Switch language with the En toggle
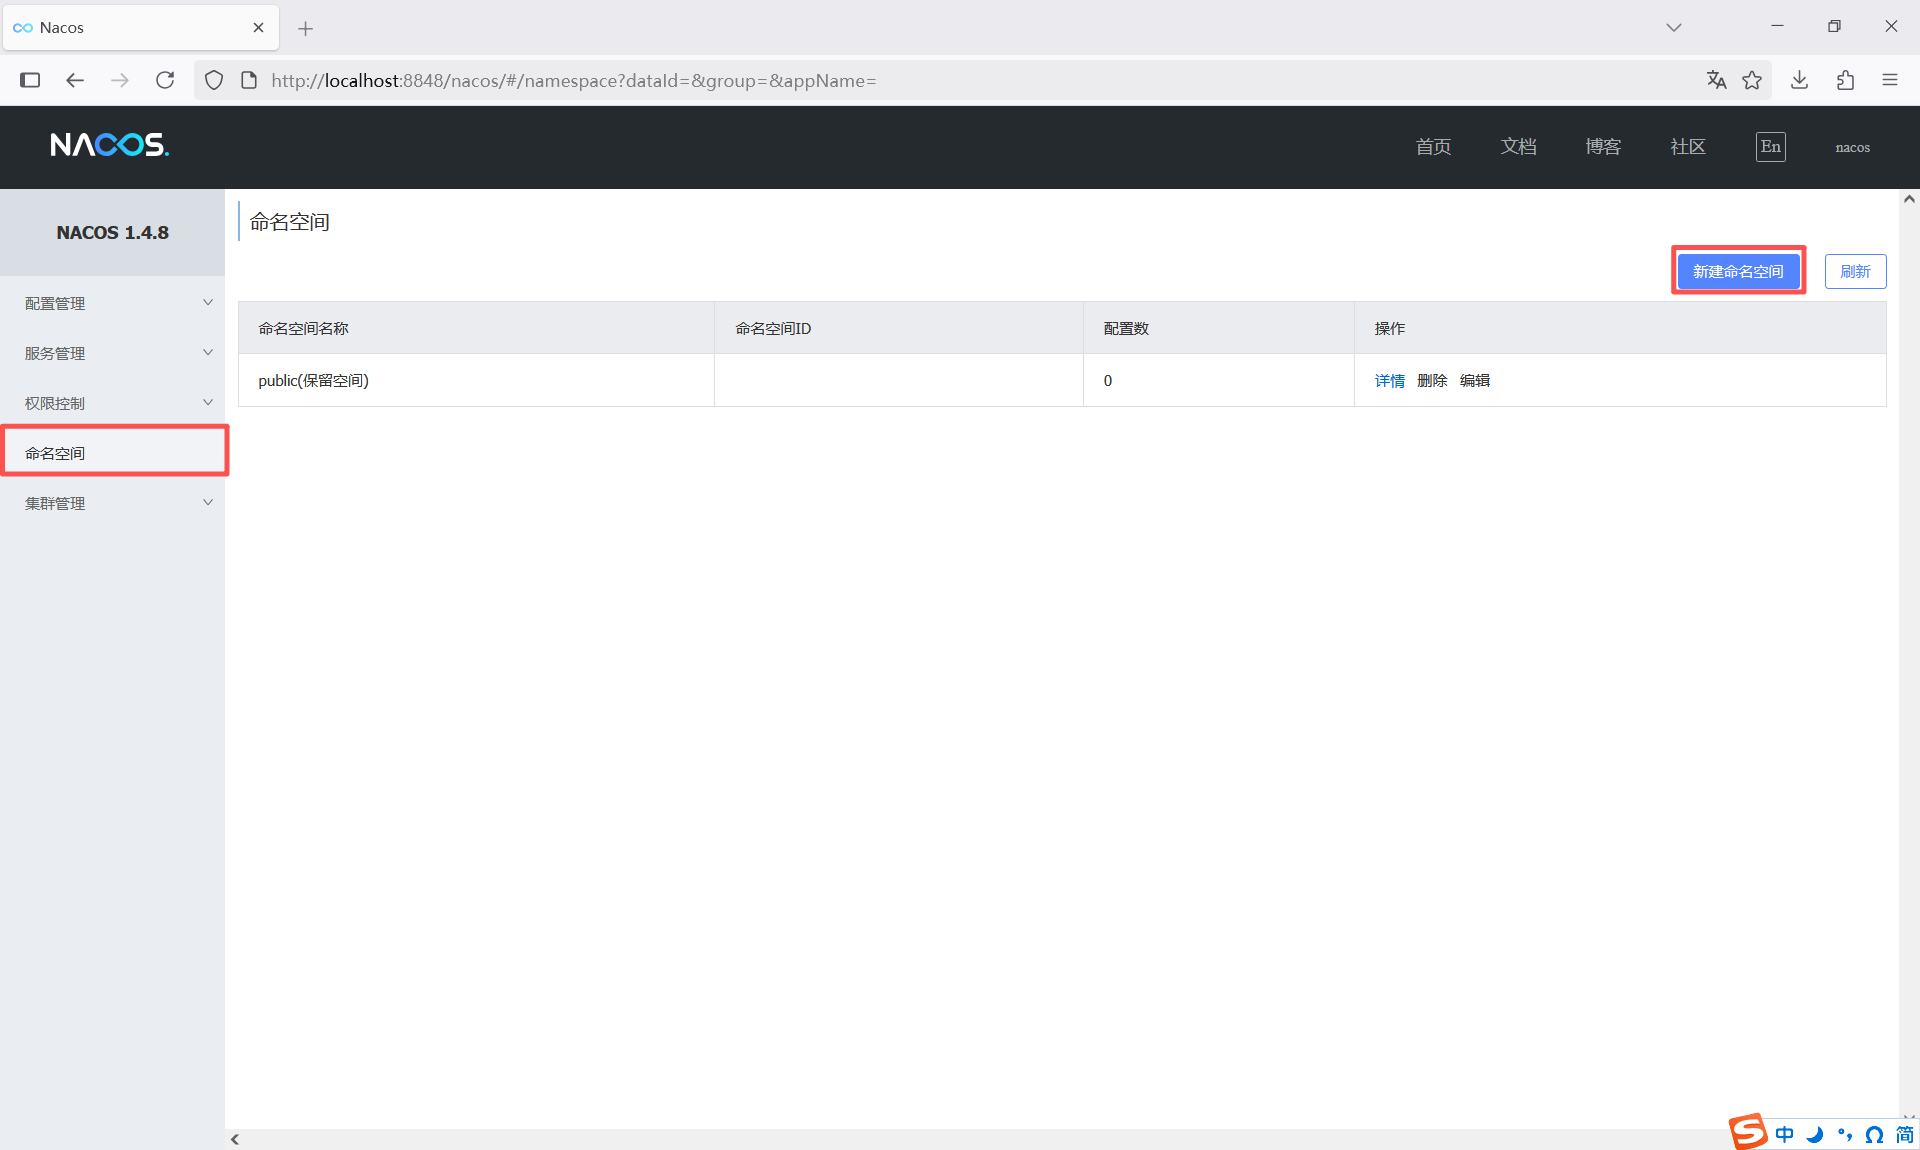Screen dimensions: 1920x1150 pos(1770,147)
